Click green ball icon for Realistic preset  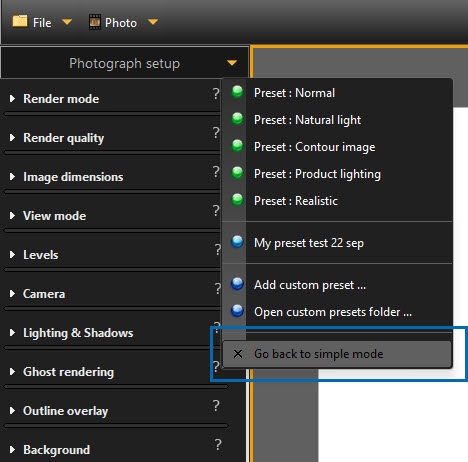coord(237,200)
